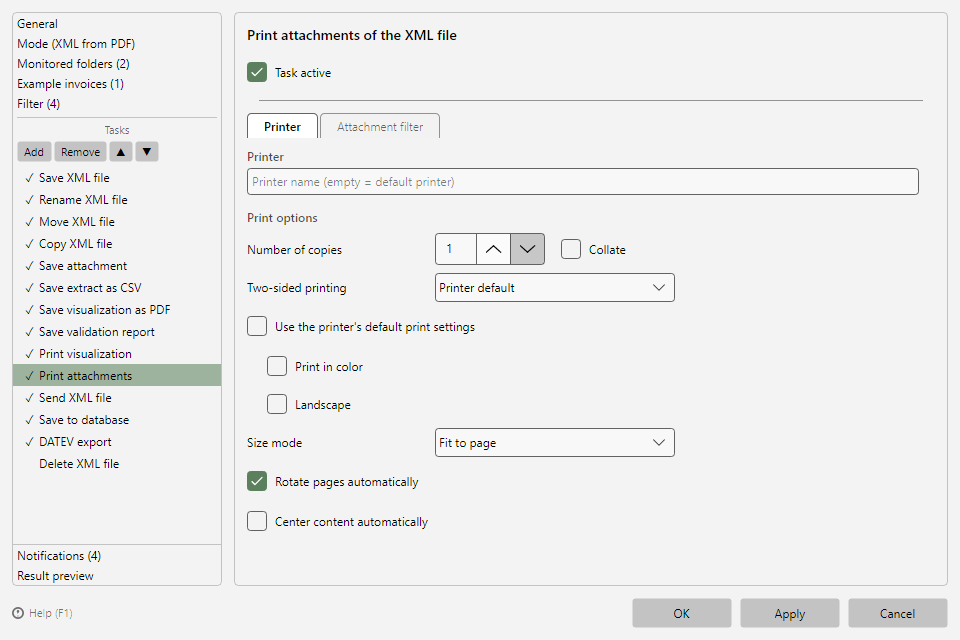Open Example invoices (1) section

pos(70,84)
